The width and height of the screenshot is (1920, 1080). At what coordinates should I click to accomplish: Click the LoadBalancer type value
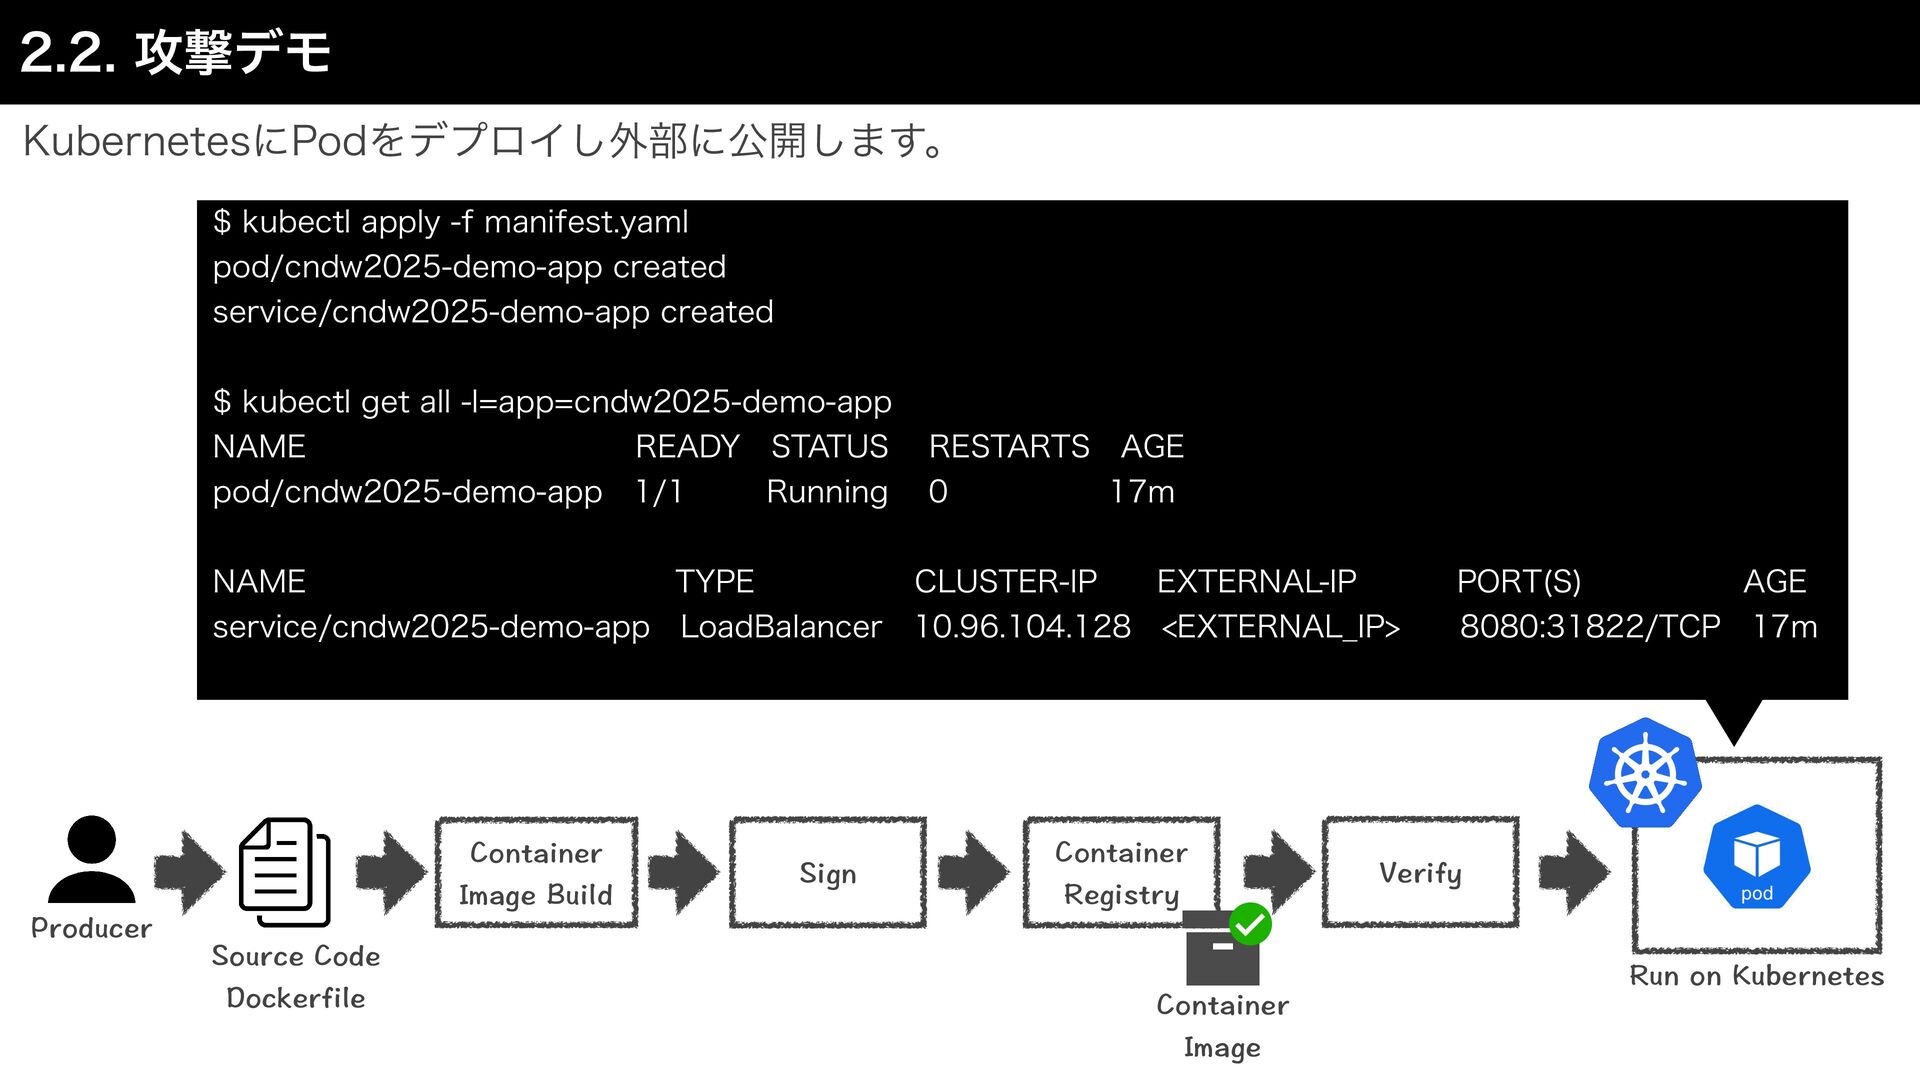781,627
